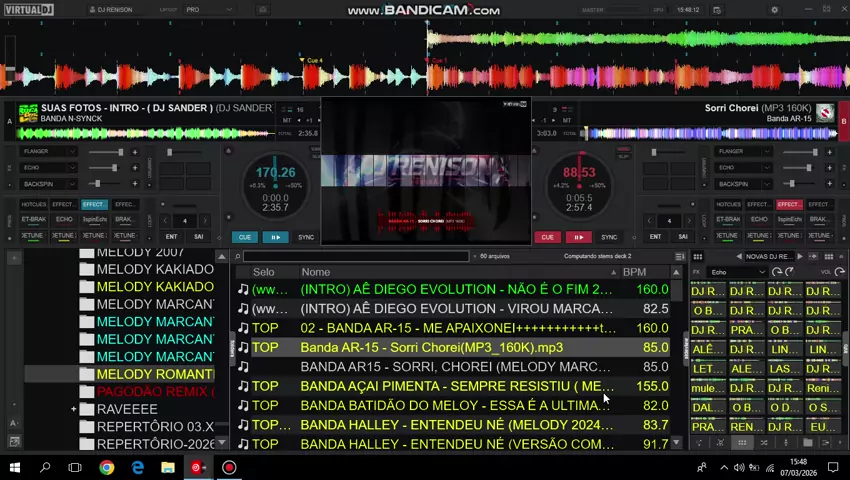
Task: Switch to HOTCUES pad page on right deck
Action: click(727, 204)
